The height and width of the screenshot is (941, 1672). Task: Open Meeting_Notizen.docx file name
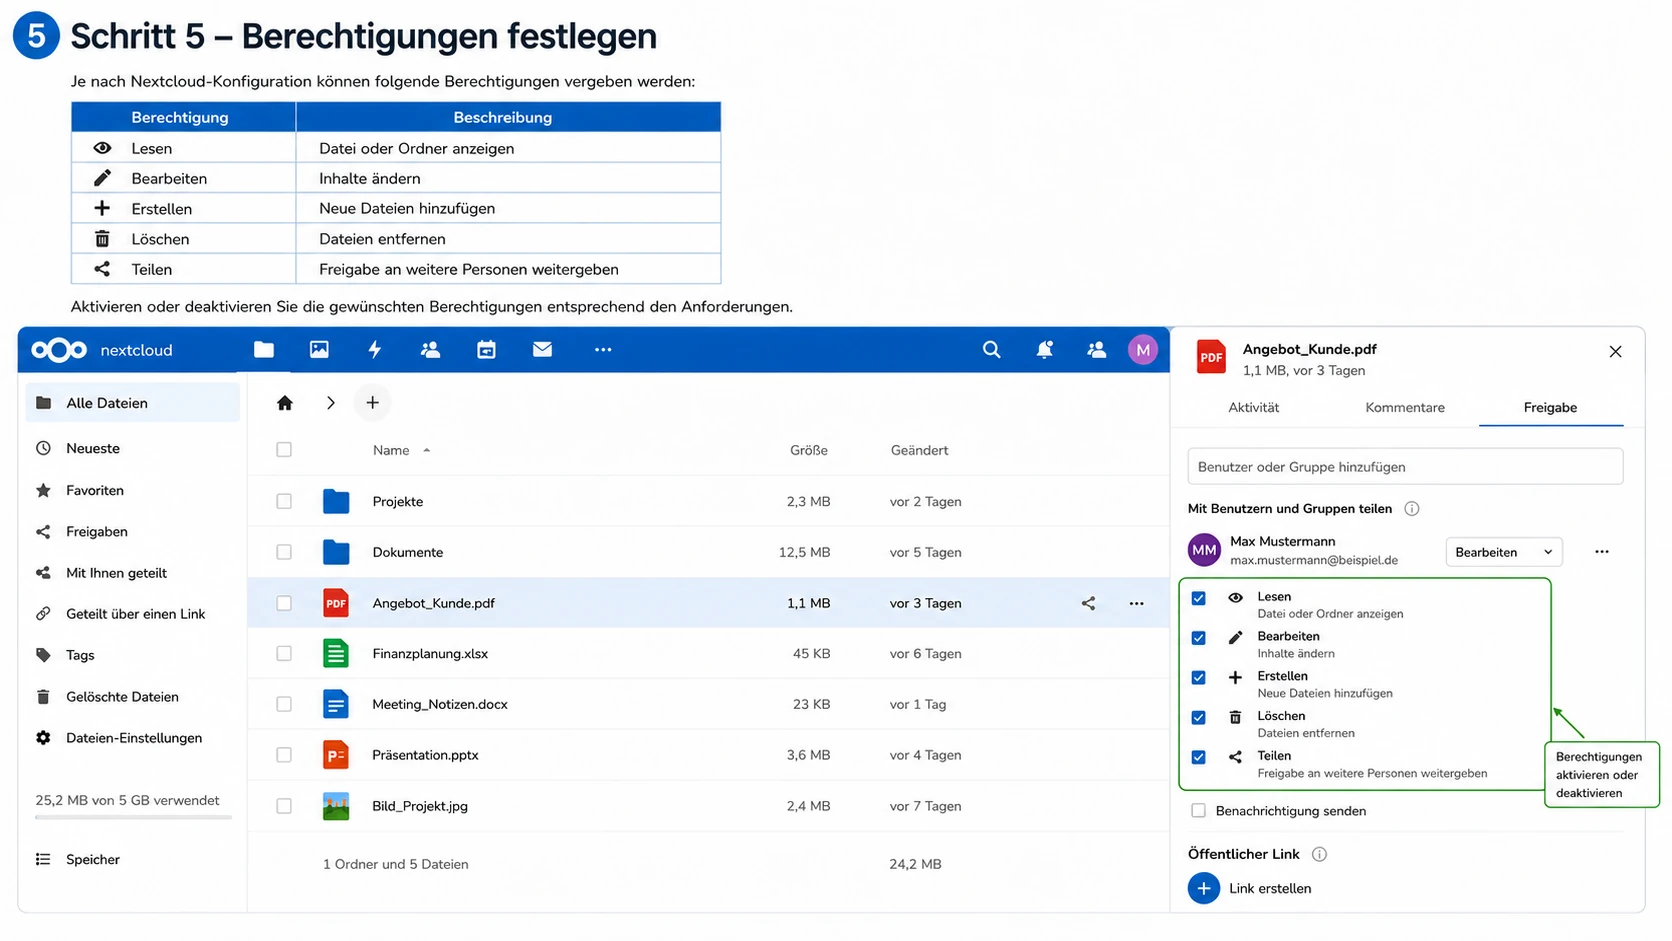(x=440, y=704)
